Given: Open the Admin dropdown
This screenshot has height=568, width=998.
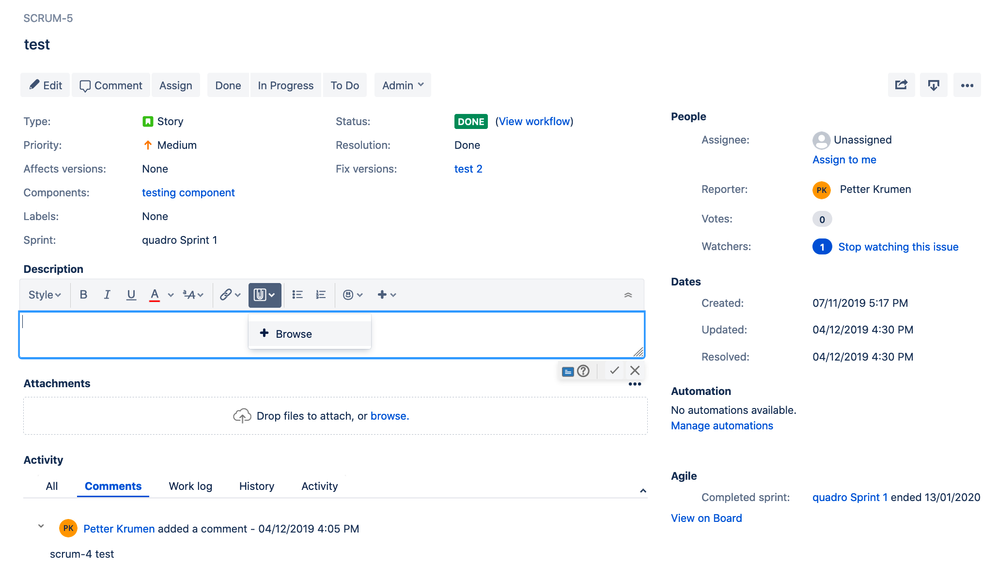Looking at the screenshot, I should [x=402, y=85].
